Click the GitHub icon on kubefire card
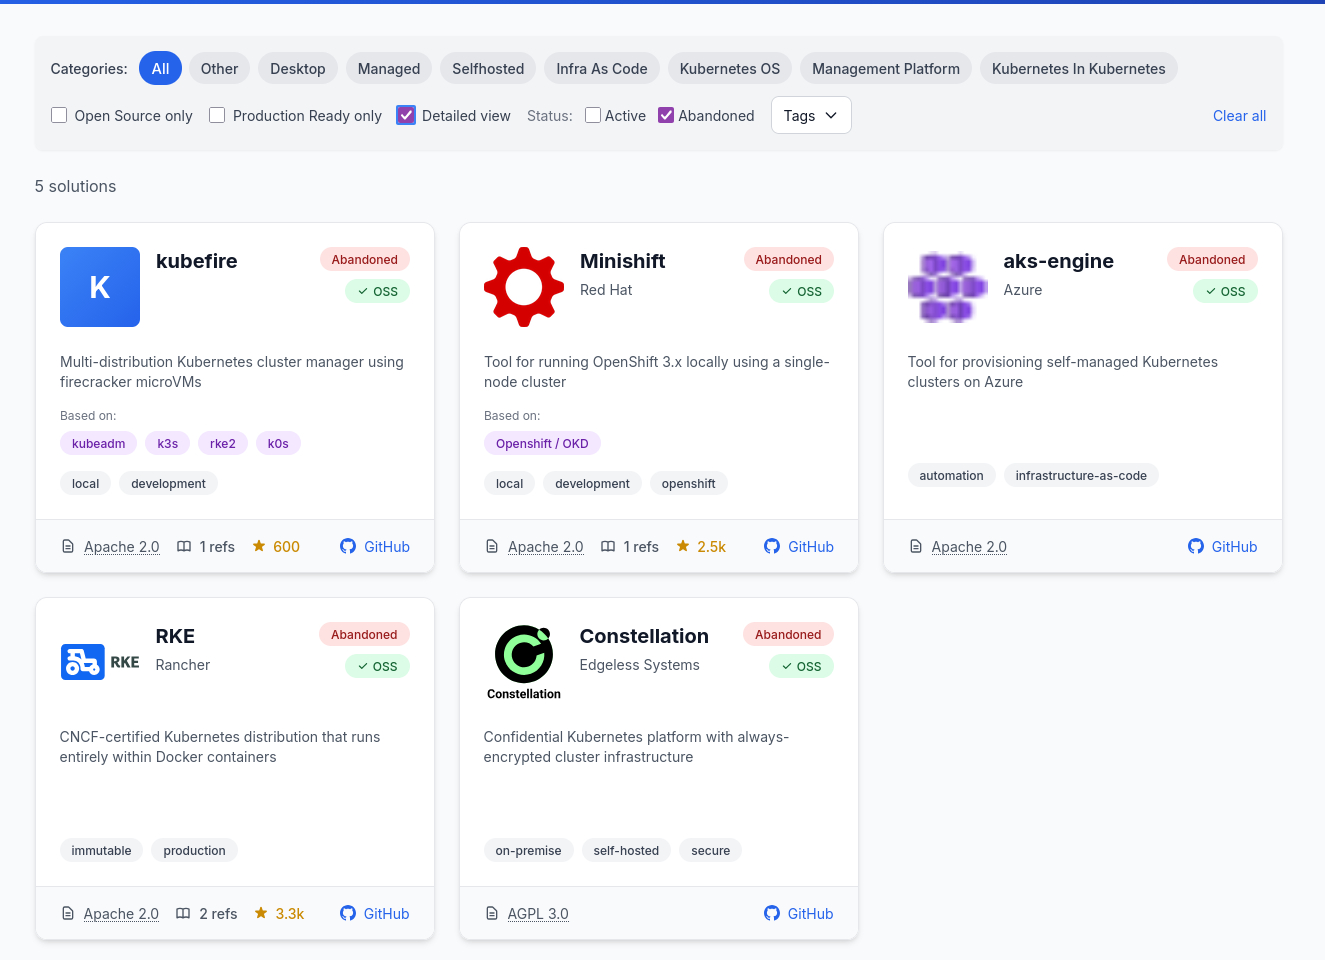The width and height of the screenshot is (1325, 960). (x=348, y=547)
